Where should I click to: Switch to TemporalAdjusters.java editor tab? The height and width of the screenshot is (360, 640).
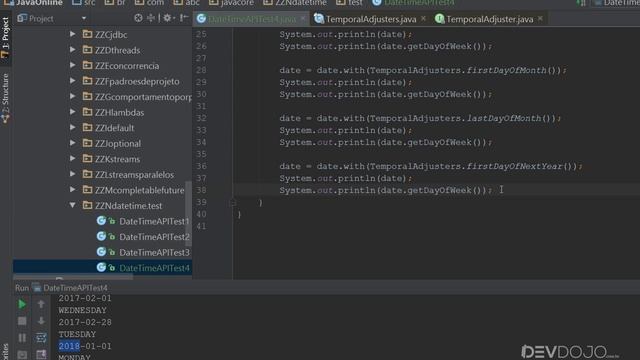point(371,19)
